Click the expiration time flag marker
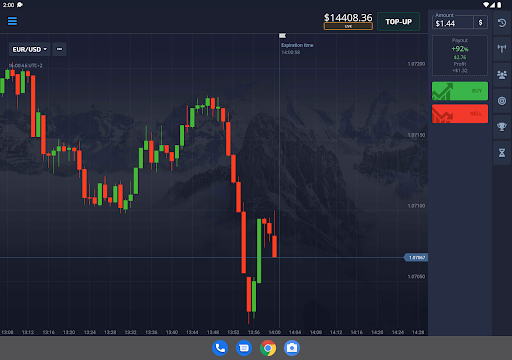 (282, 36)
